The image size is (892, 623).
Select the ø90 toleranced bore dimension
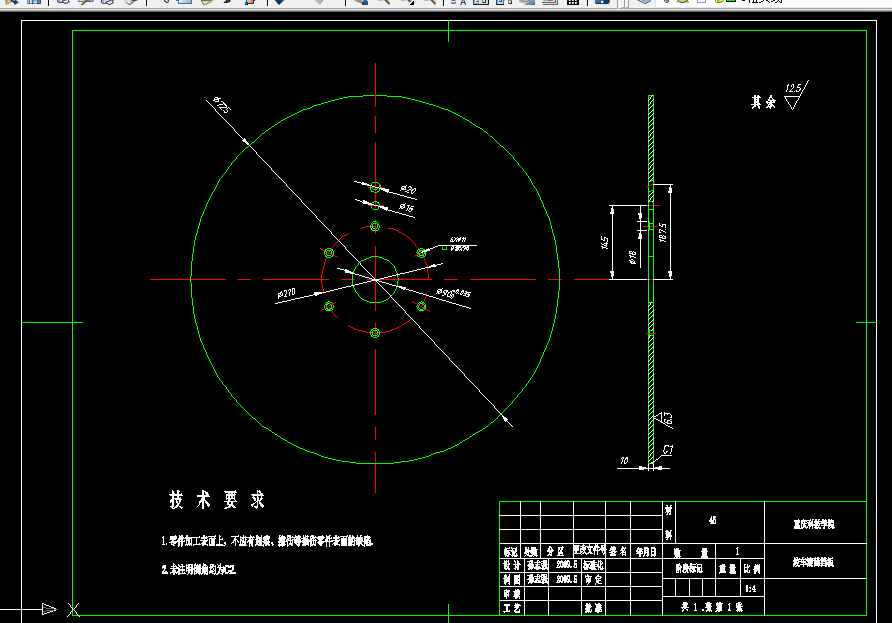(x=453, y=293)
